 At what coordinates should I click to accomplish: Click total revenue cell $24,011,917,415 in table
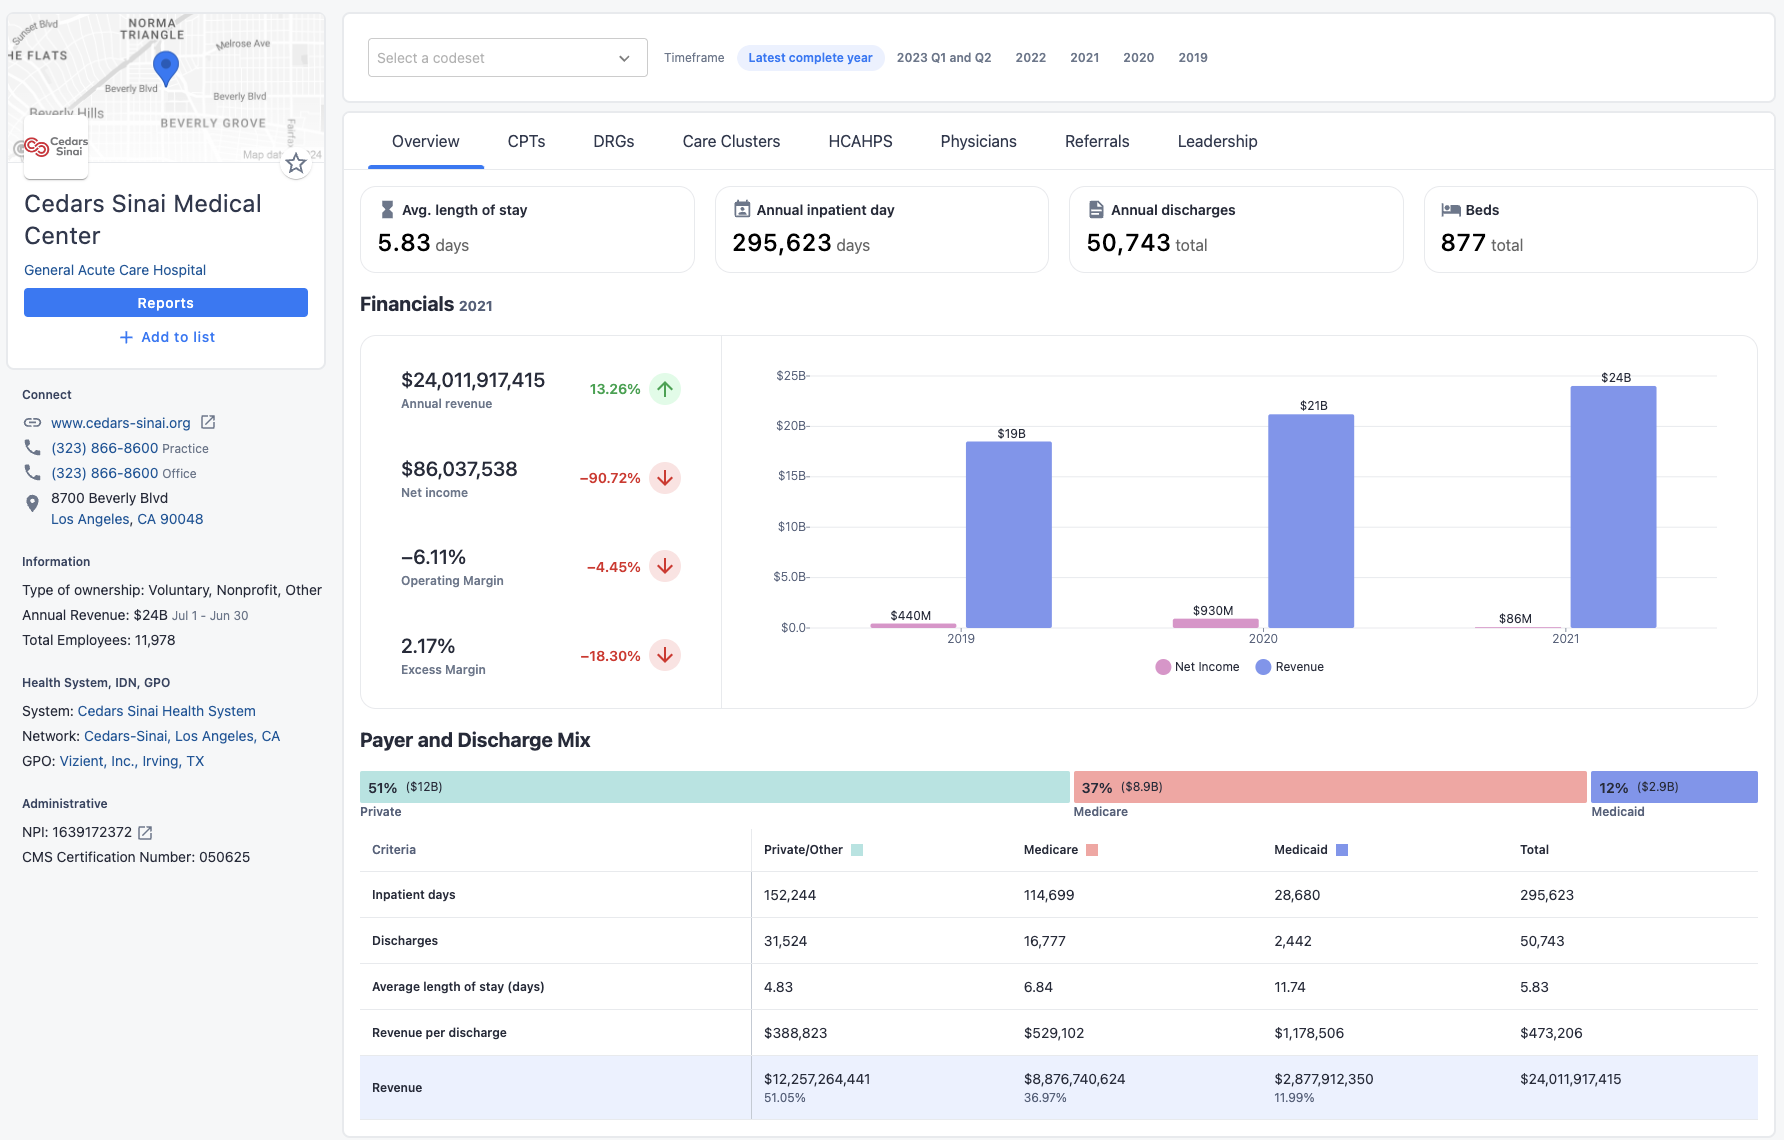[x=1571, y=1079]
